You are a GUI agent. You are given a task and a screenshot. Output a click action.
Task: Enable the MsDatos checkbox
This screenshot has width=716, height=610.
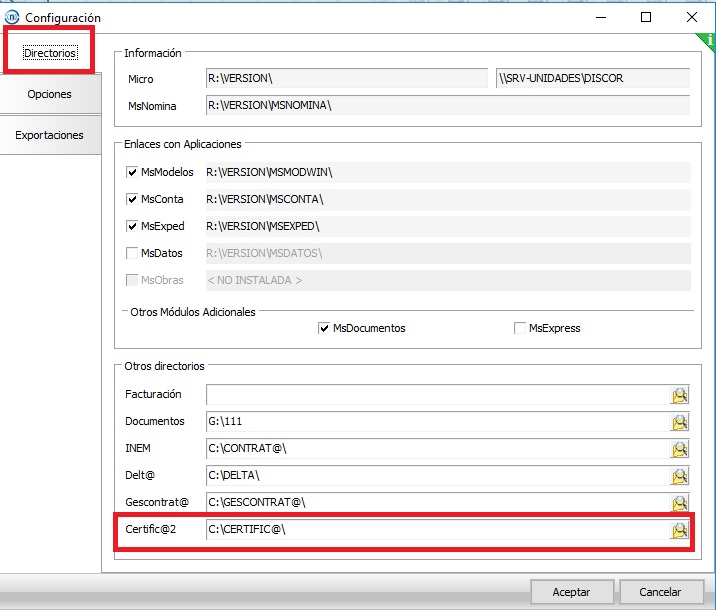tap(132, 253)
